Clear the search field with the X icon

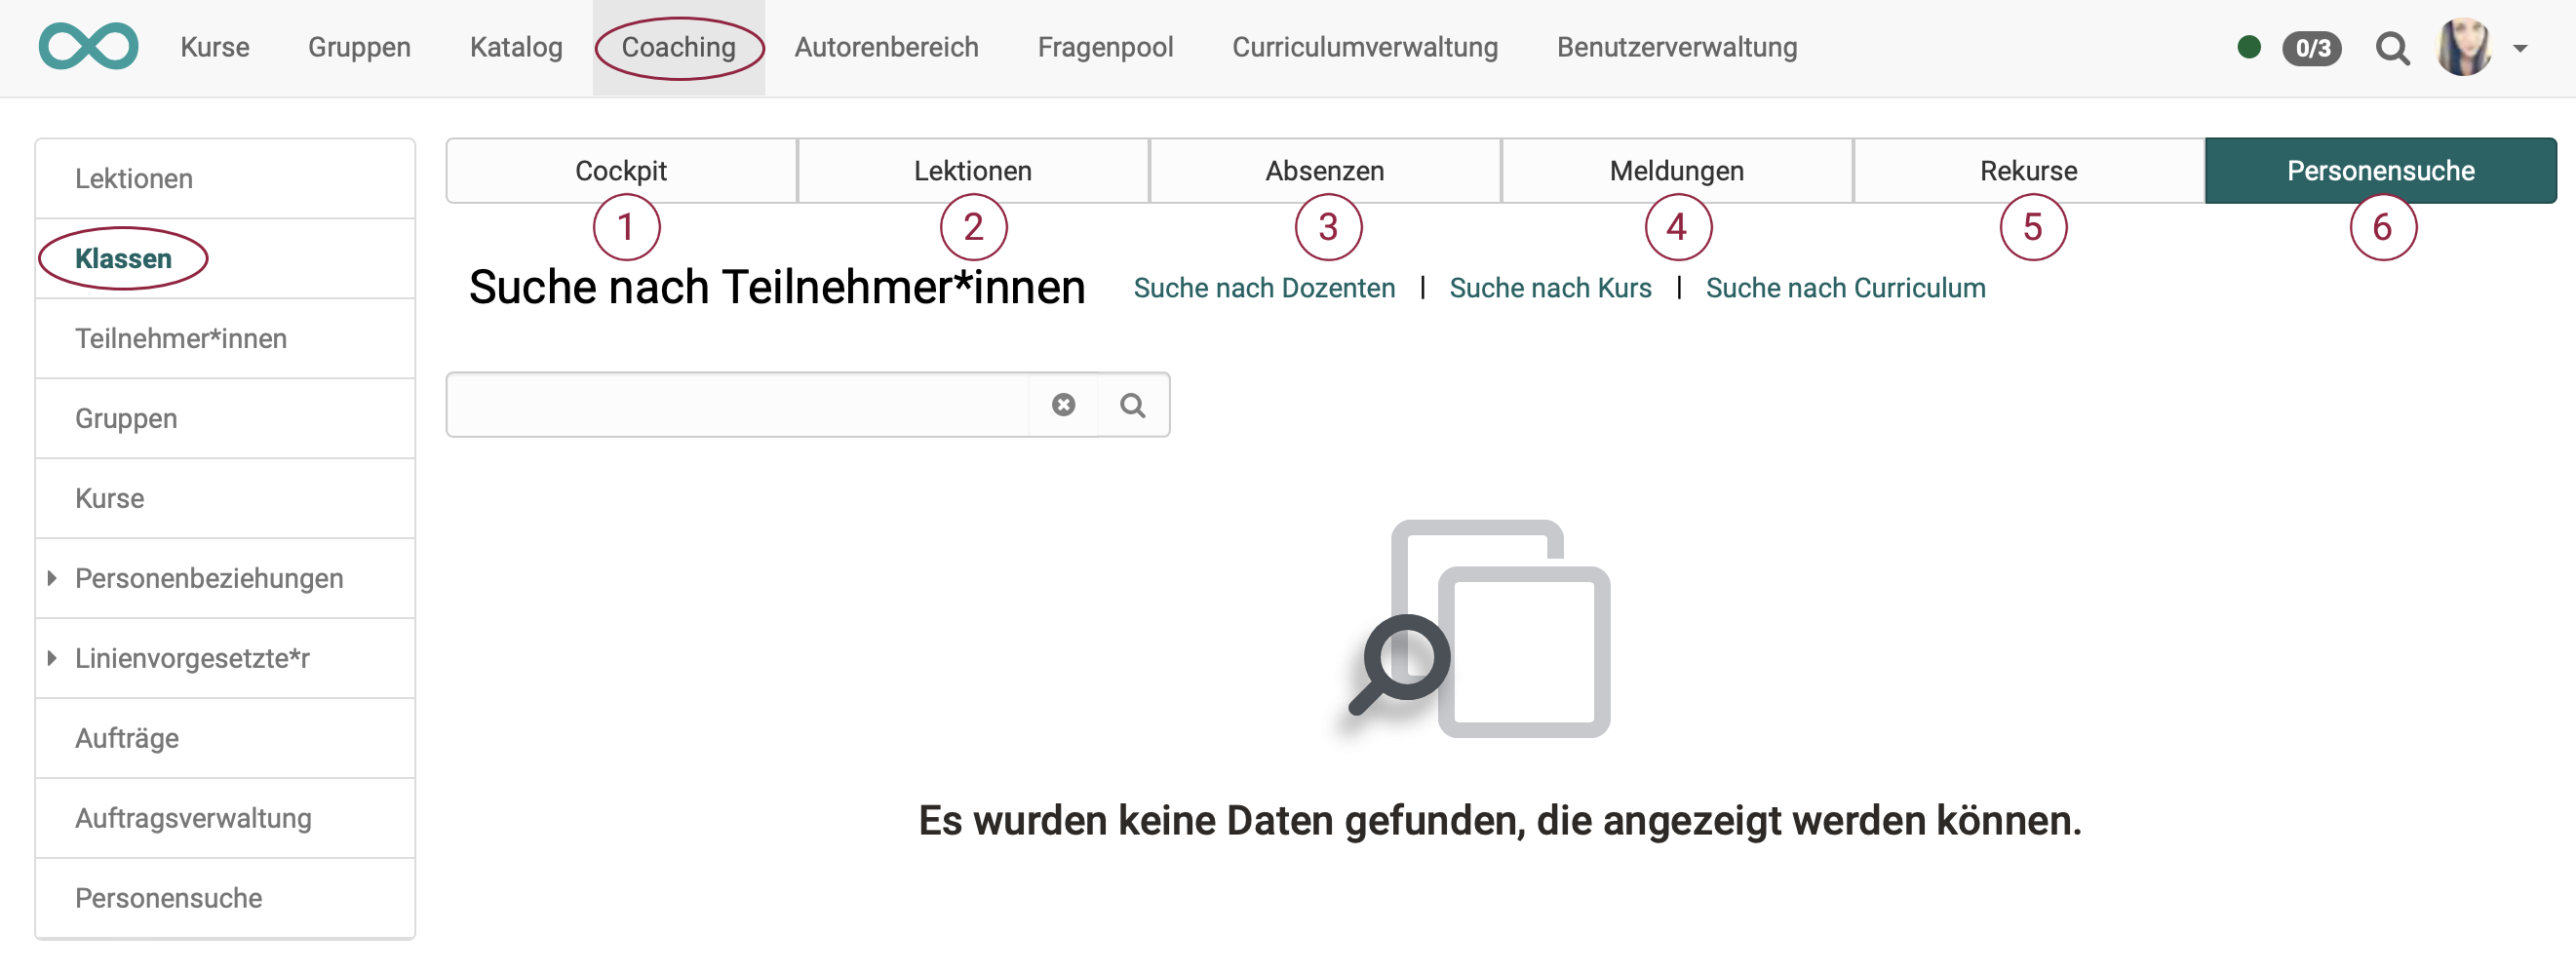coord(1063,404)
